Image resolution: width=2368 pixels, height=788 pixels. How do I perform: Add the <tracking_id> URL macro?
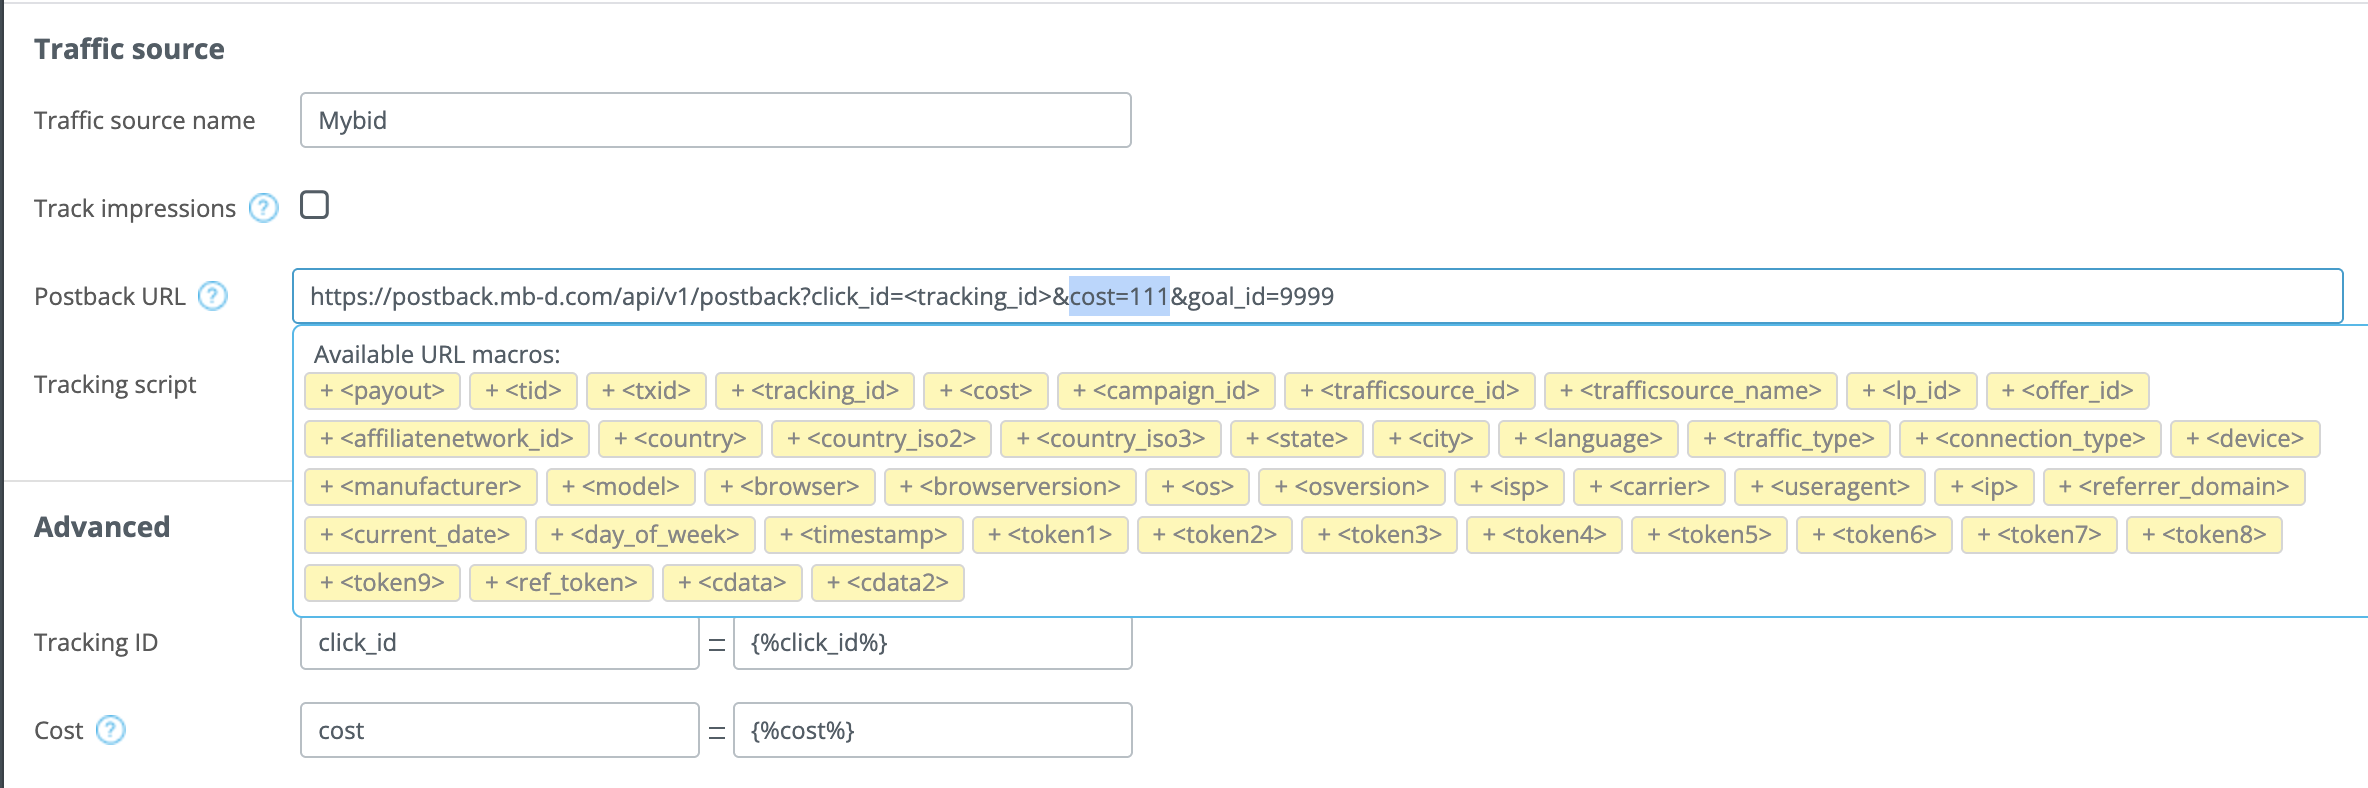pos(814,391)
